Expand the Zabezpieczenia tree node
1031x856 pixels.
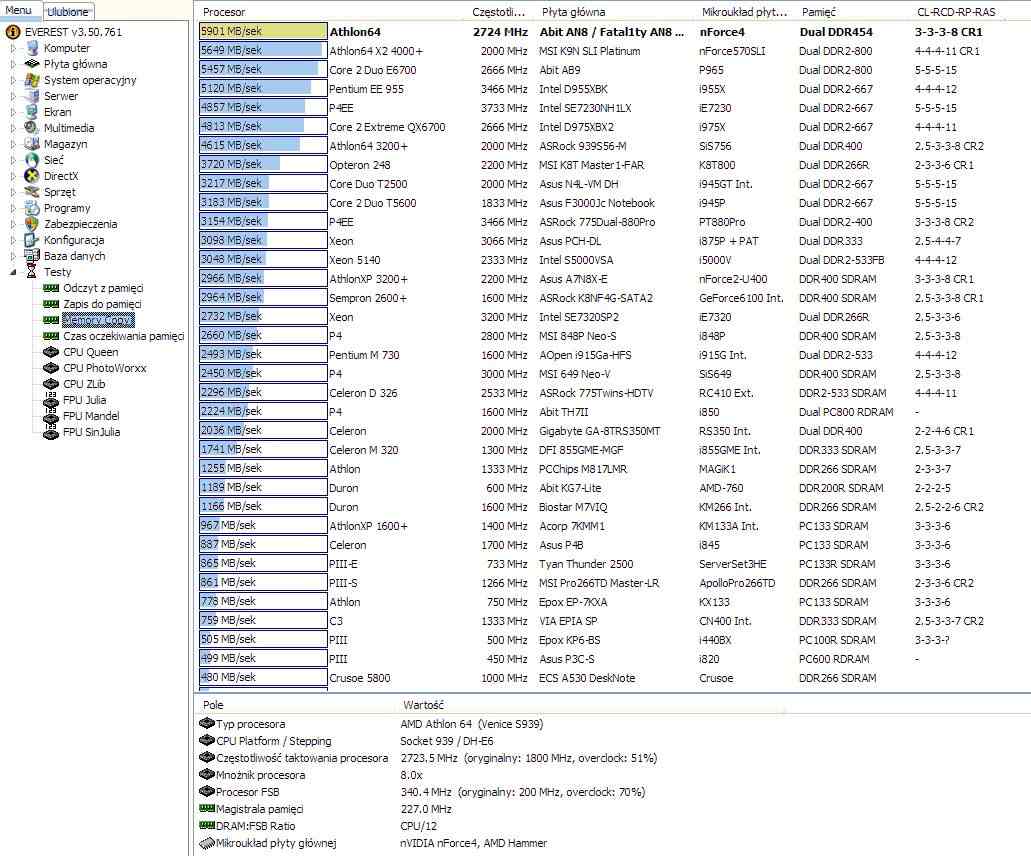(x=13, y=224)
